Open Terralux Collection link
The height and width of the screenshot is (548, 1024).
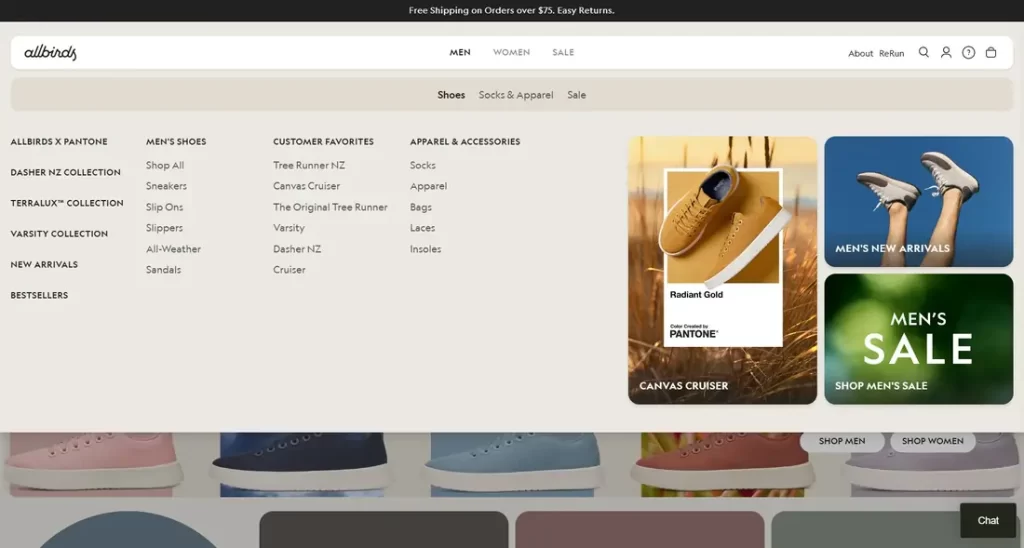click(67, 203)
